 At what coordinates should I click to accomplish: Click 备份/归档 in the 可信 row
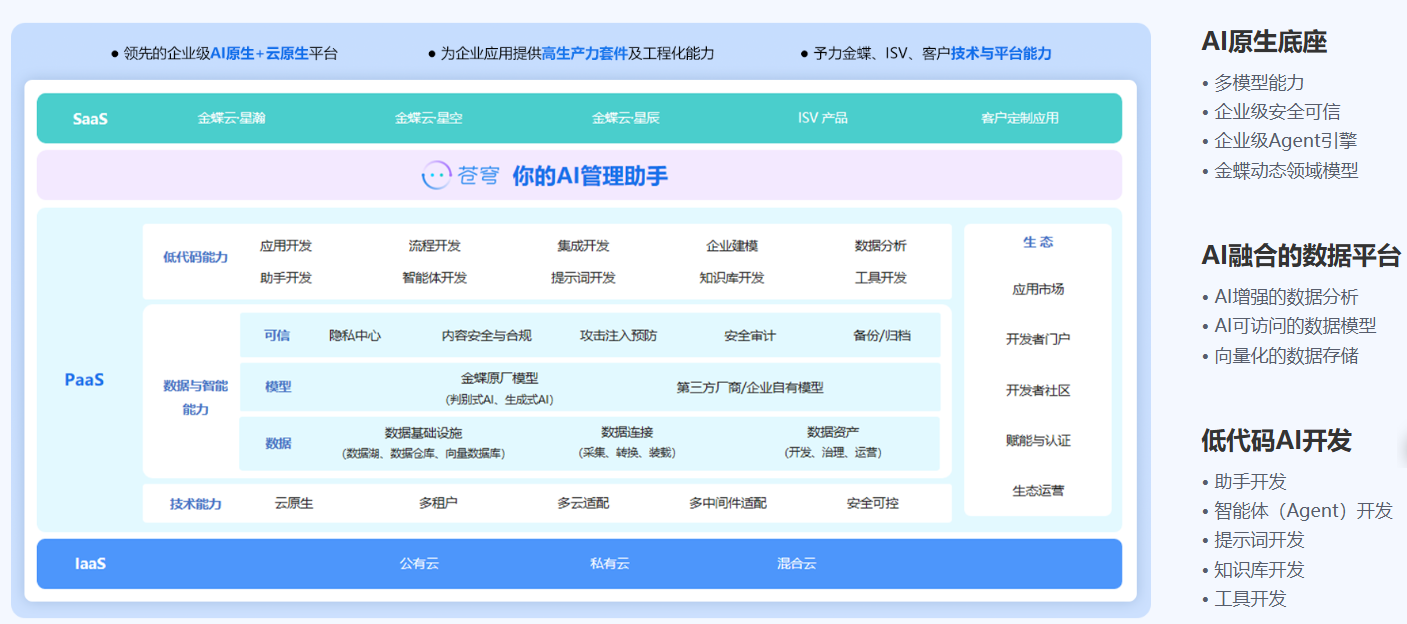click(882, 336)
